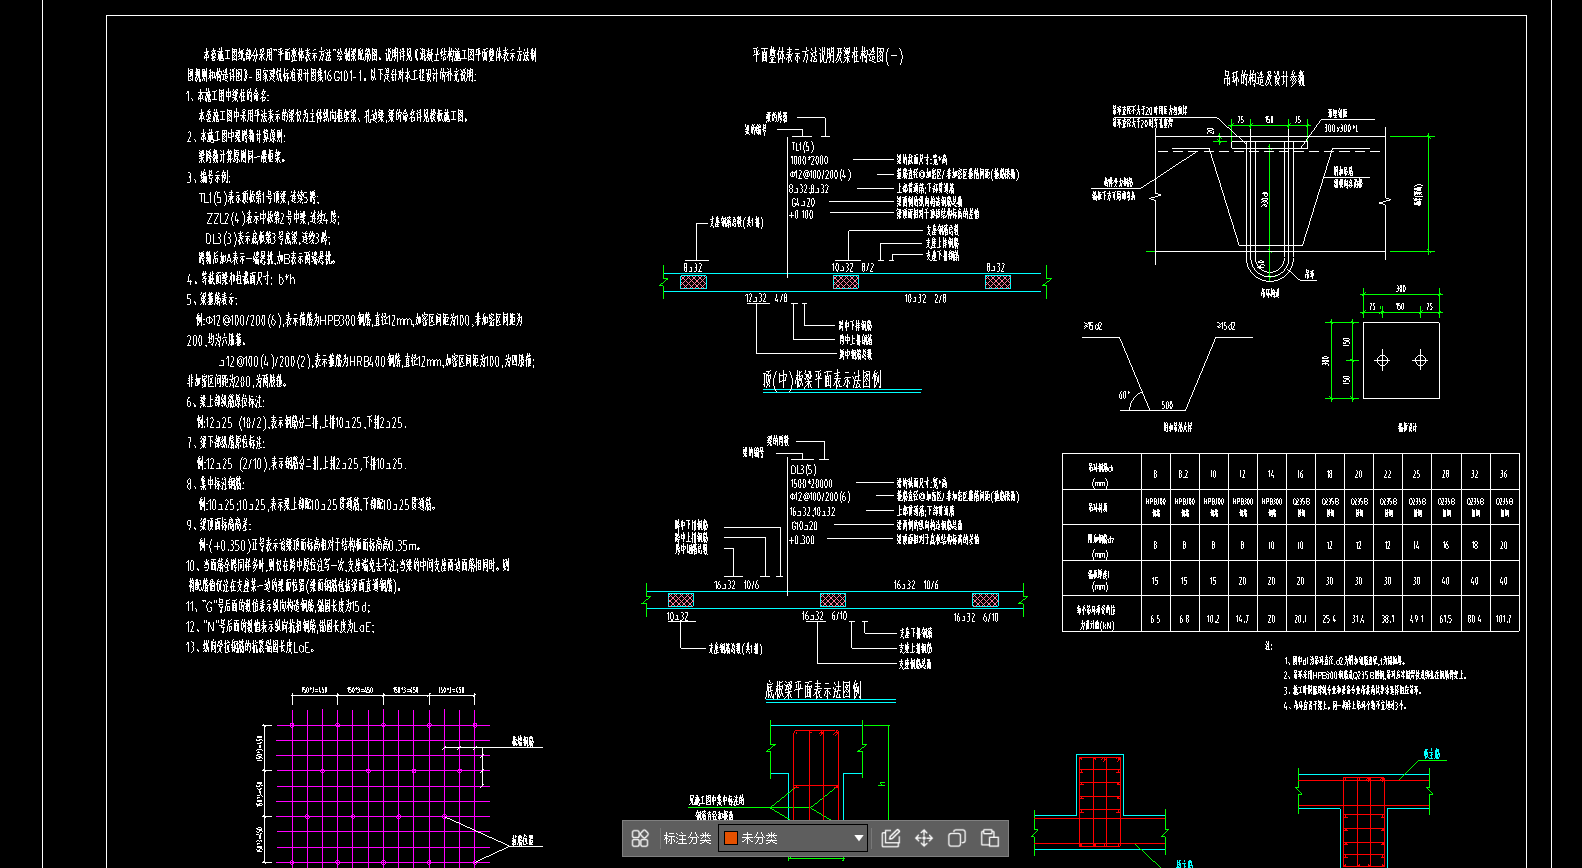1582x868 pixels.
Task: Click the title 底板梁平面表示法图例
Action: point(813,690)
